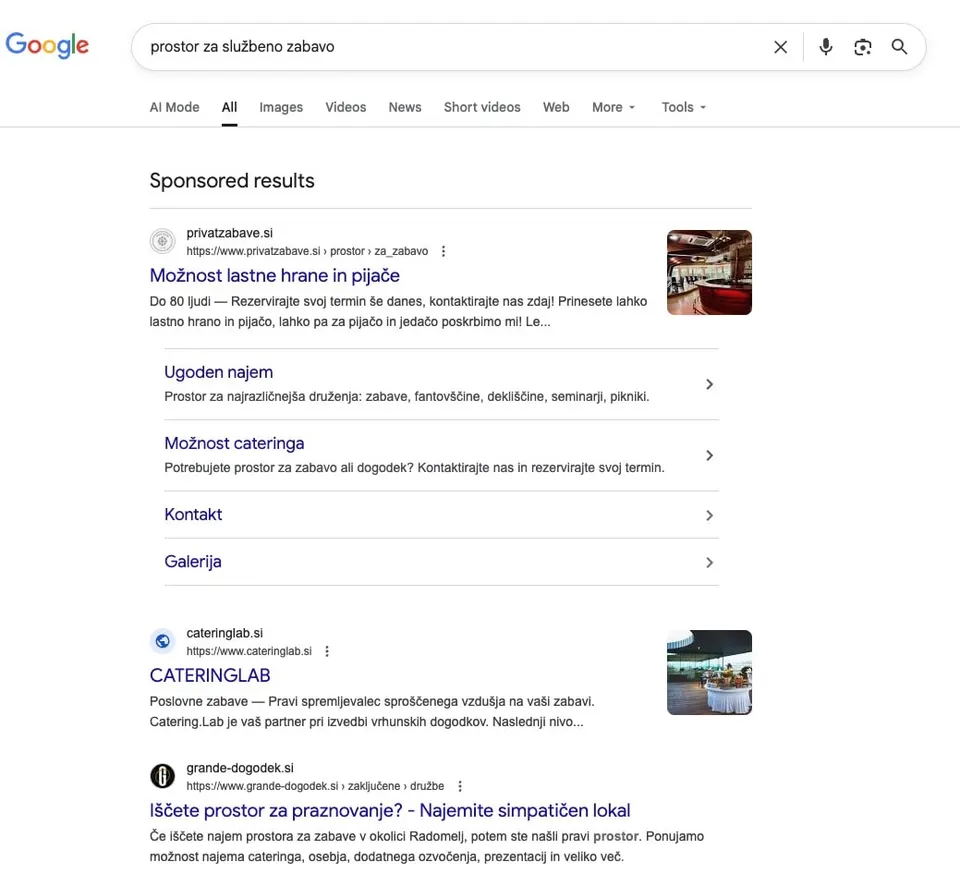Screen dimensions: 960x885
Task: Click the privatzabave.si breadcrumb URL text
Action: tap(307, 251)
